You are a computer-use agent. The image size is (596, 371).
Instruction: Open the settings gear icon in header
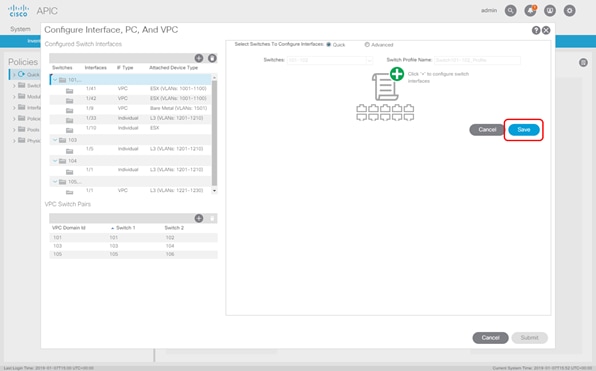569,11
